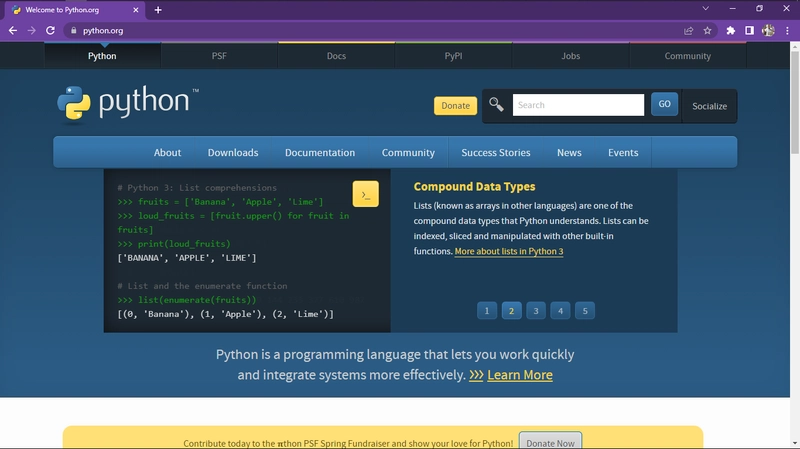Click the magnifying glass search icon
This screenshot has height=449, width=800.
click(496, 105)
